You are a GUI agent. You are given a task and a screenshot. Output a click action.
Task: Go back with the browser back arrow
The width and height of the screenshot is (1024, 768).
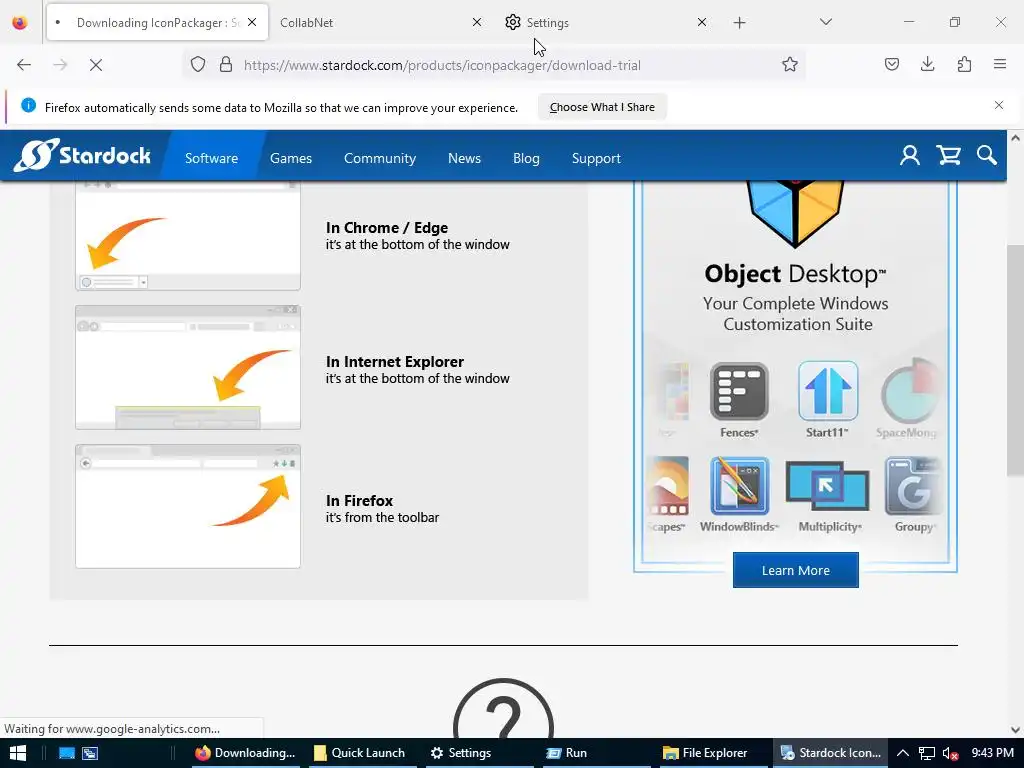(24, 65)
